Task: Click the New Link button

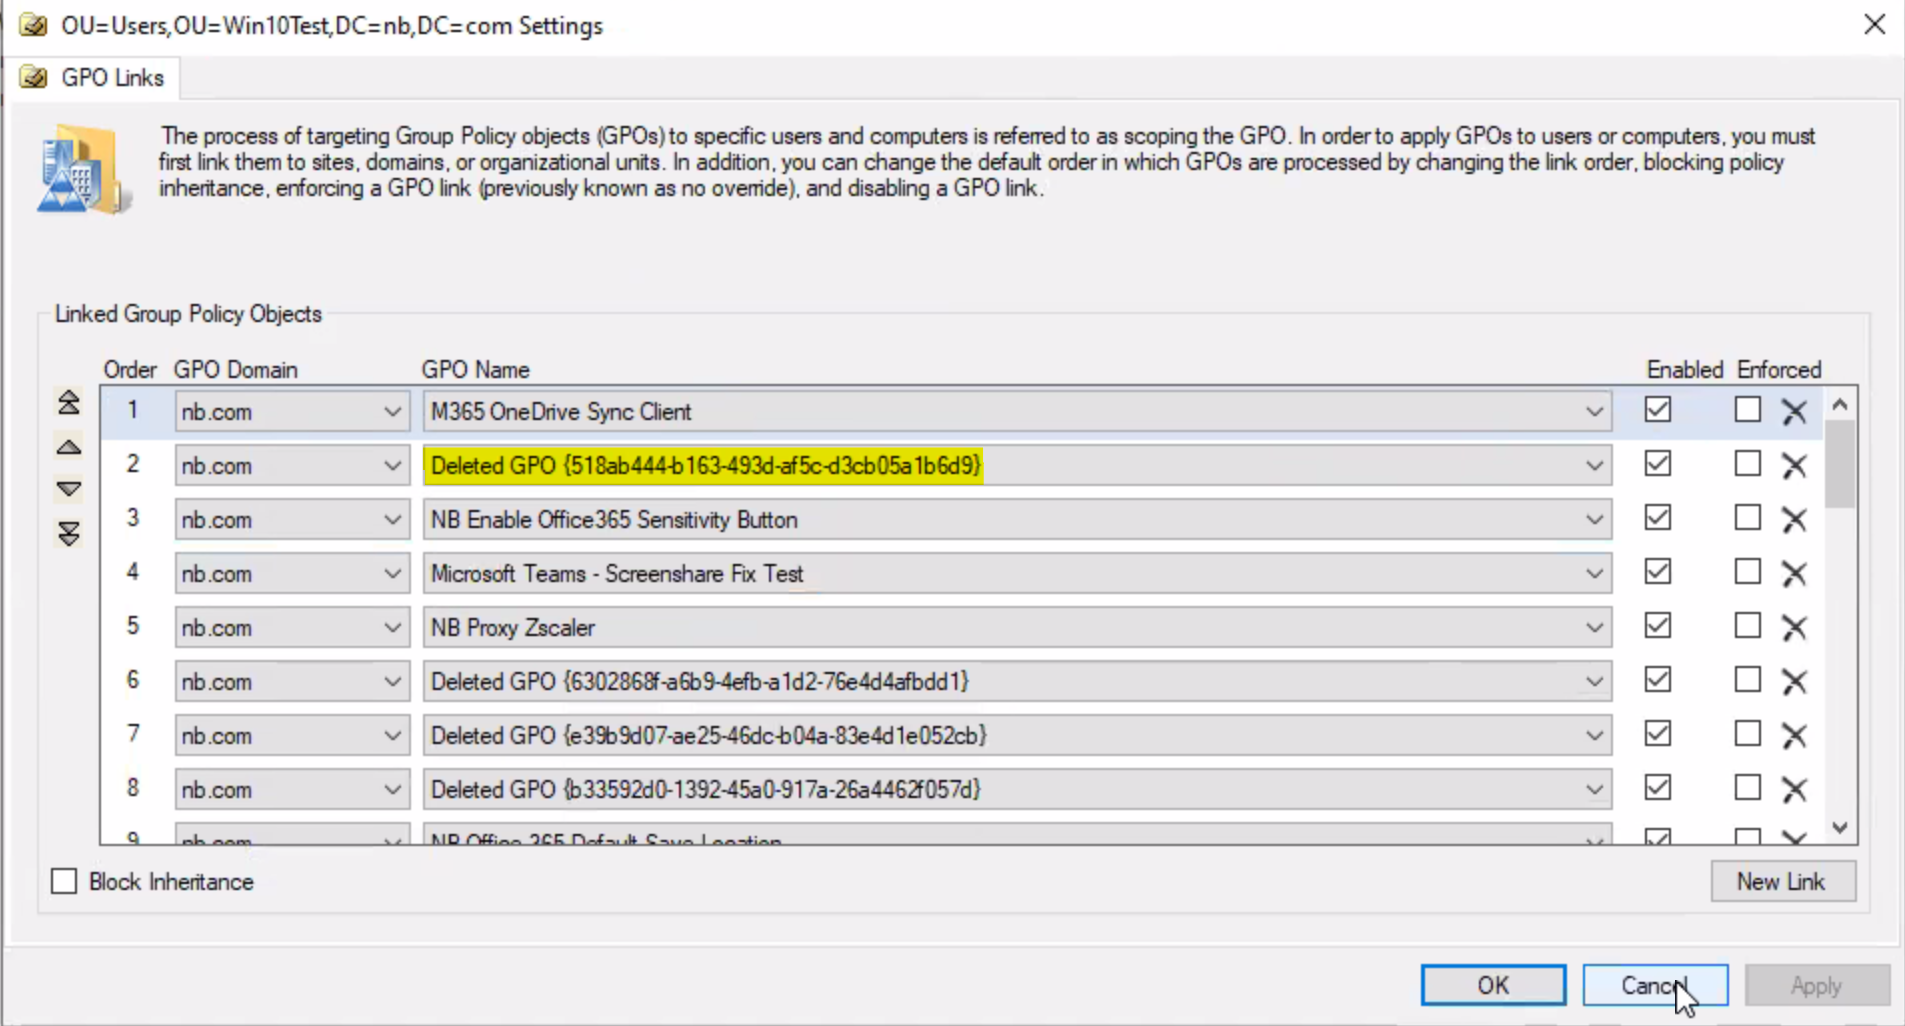Action: (1782, 881)
